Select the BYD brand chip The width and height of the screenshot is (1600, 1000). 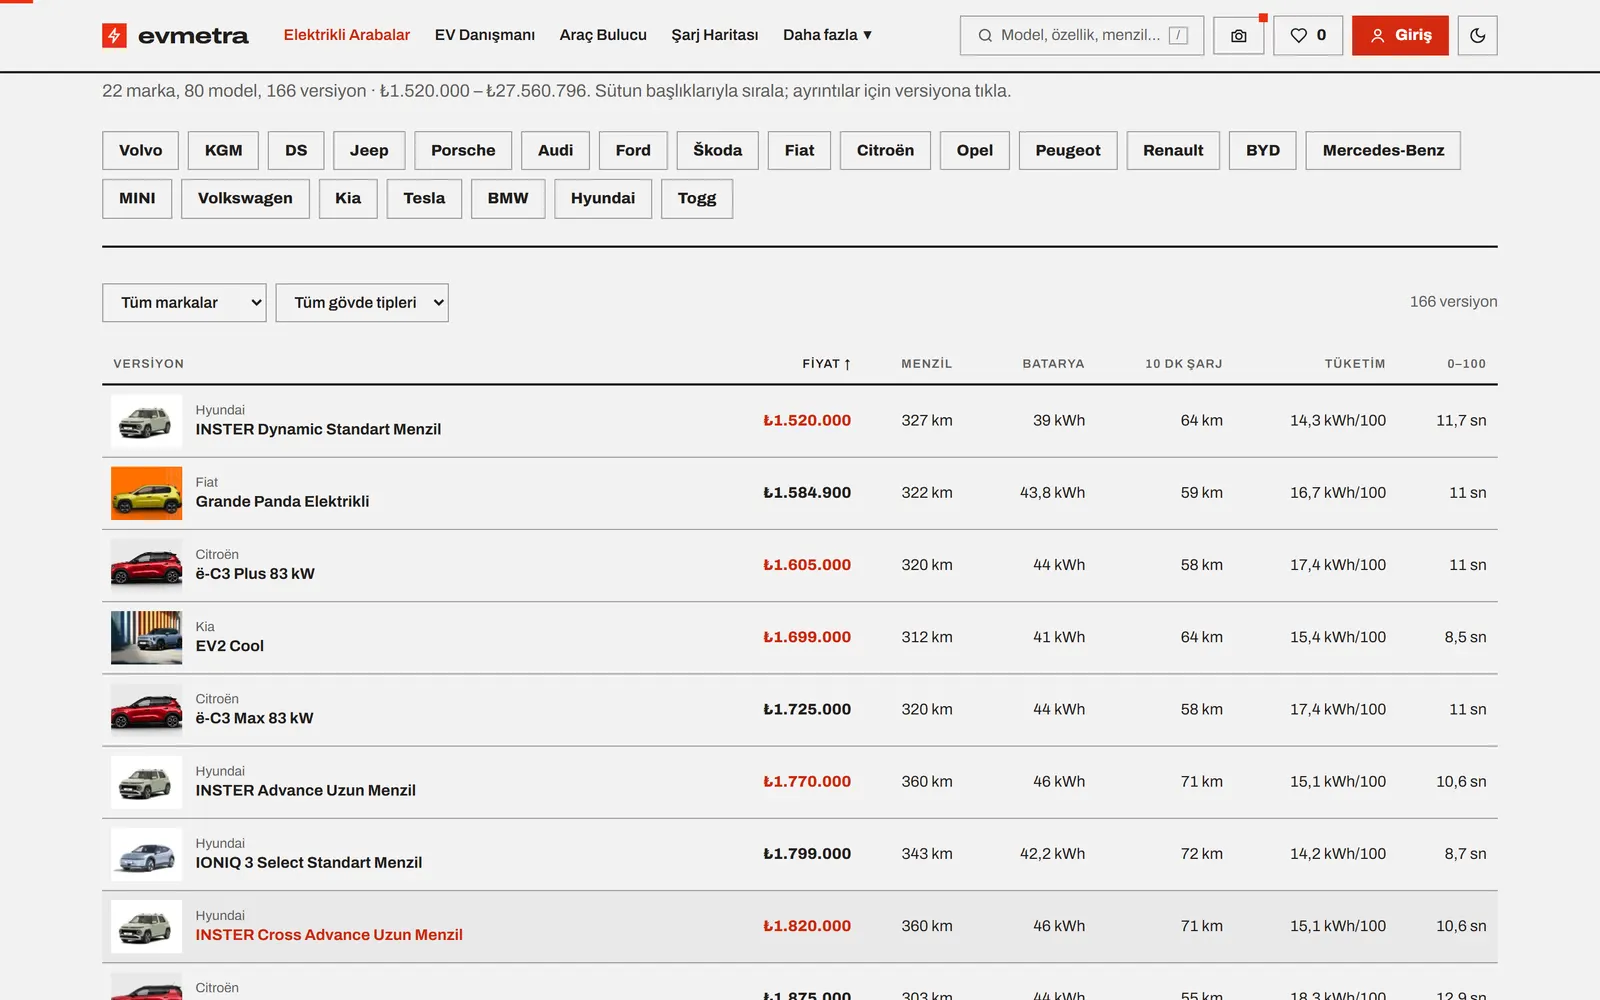coord(1263,150)
